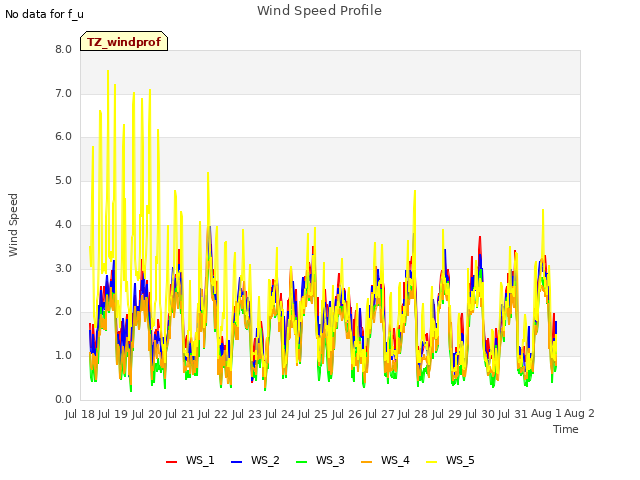Select the WS_5 legend label

pos(460,460)
